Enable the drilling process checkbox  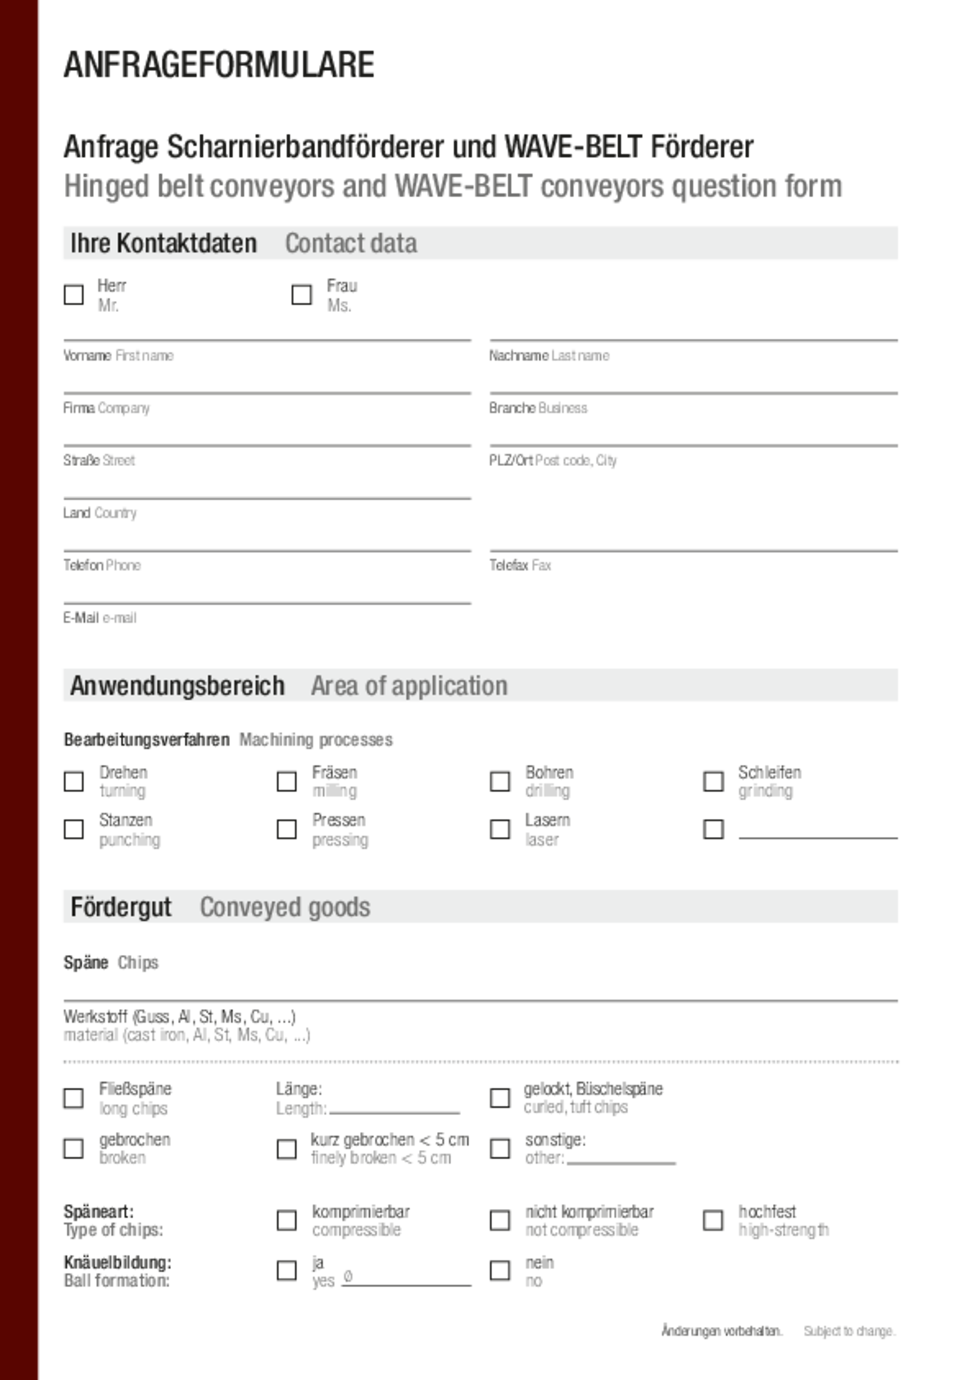tap(500, 781)
